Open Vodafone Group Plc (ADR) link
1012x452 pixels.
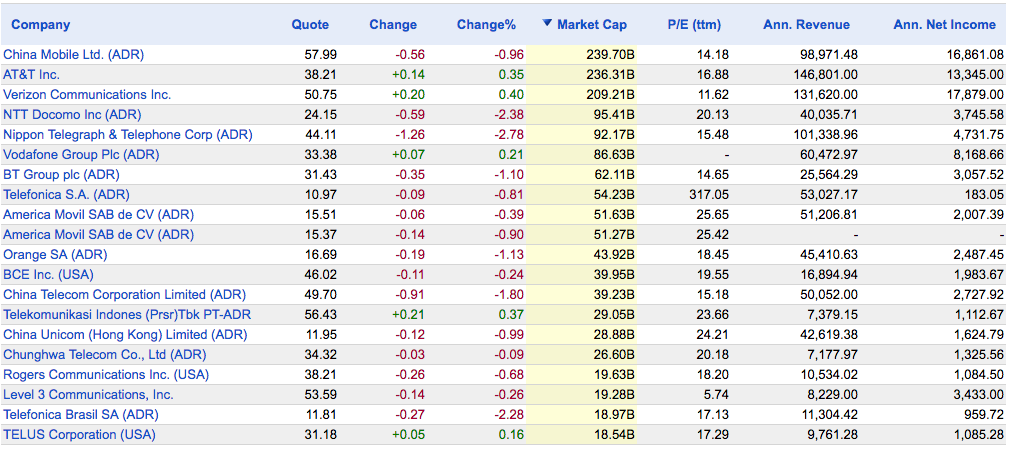coord(81,155)
